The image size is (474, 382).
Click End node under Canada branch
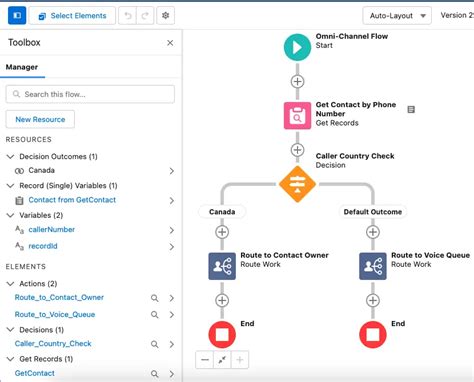tap(222, 334)
